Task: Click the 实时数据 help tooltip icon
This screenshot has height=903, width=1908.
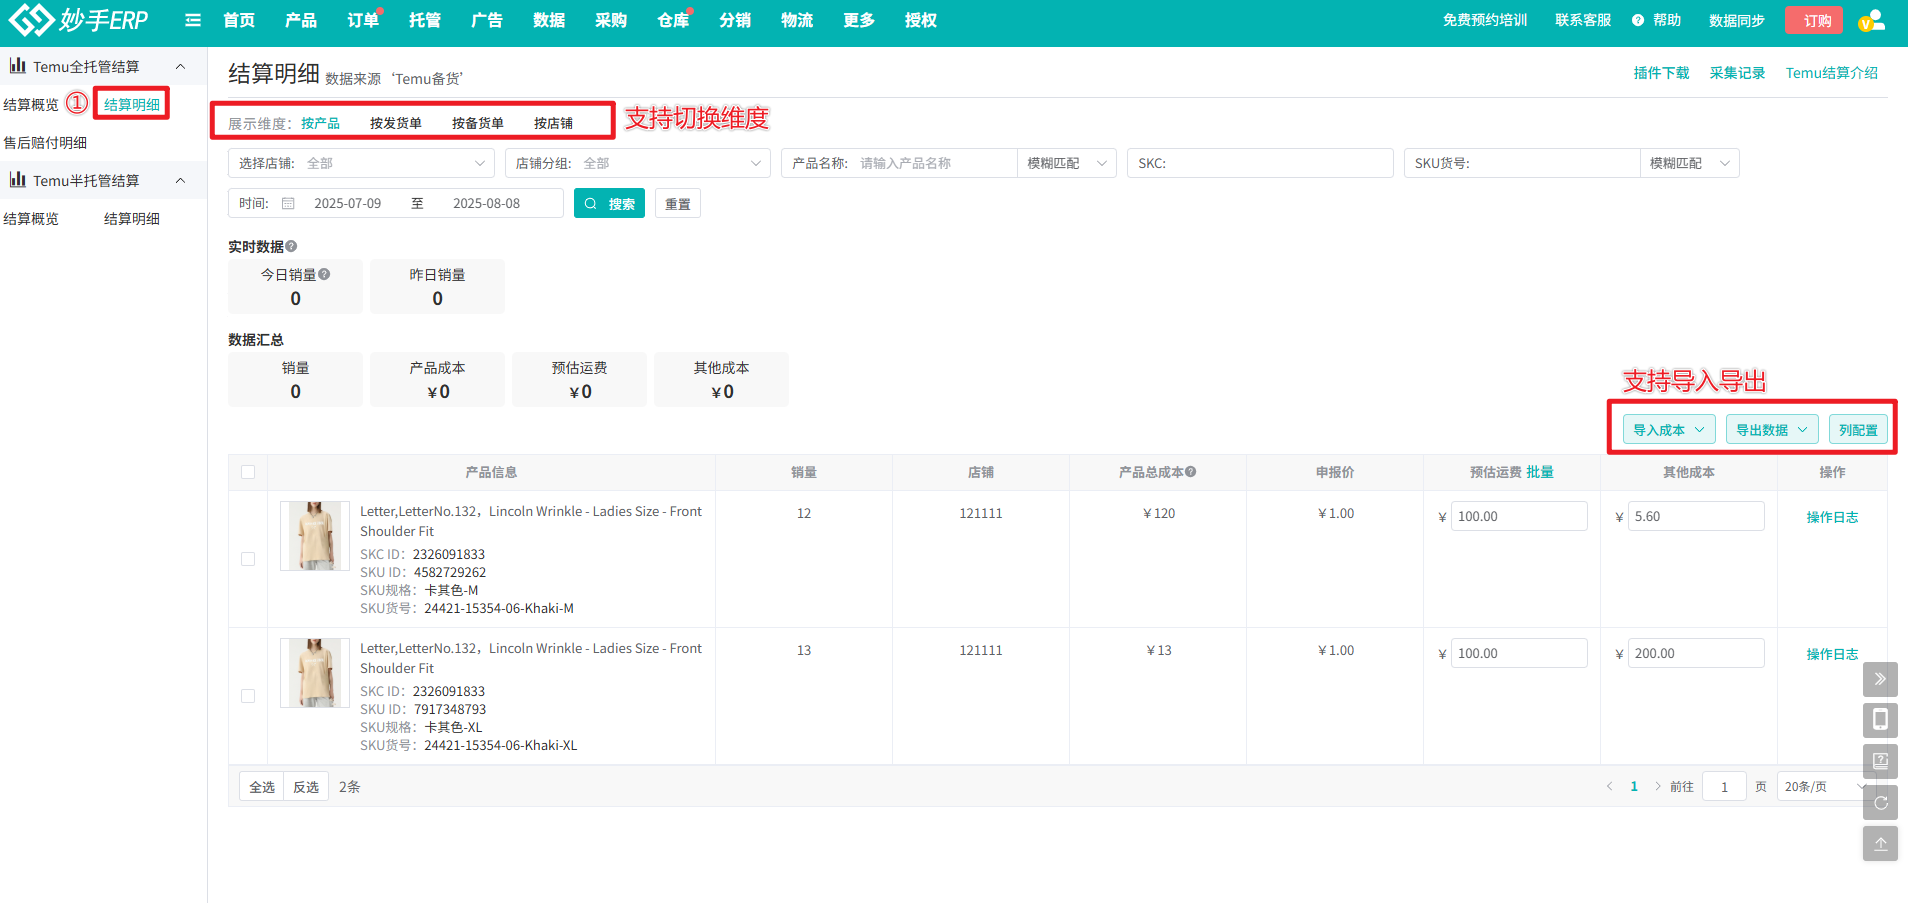Action: click(x=291, y=246)
